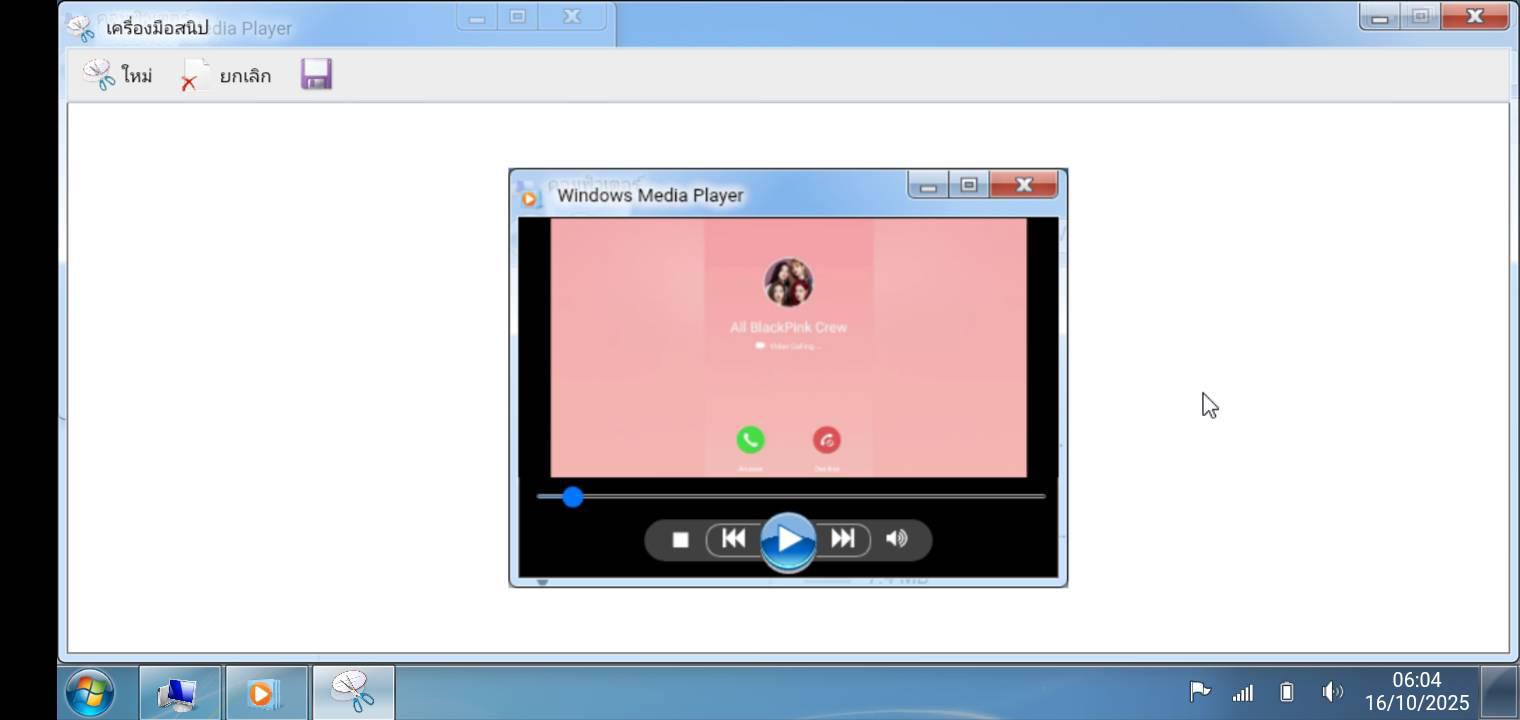The image size is (1520, 720).
Task: Click the Previous track button in the snip
Action: (x=733, y=539)
